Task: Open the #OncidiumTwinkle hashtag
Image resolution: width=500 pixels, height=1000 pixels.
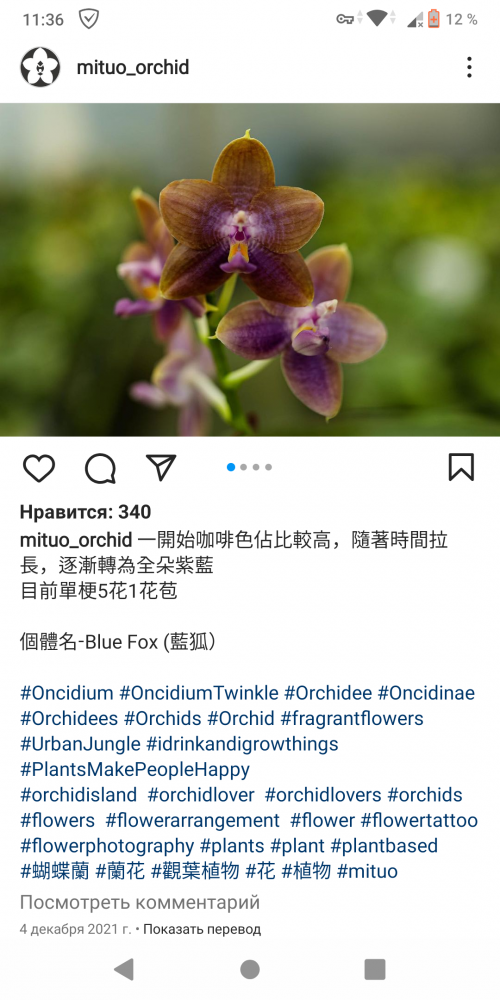Action: click(x=199, y=693)
